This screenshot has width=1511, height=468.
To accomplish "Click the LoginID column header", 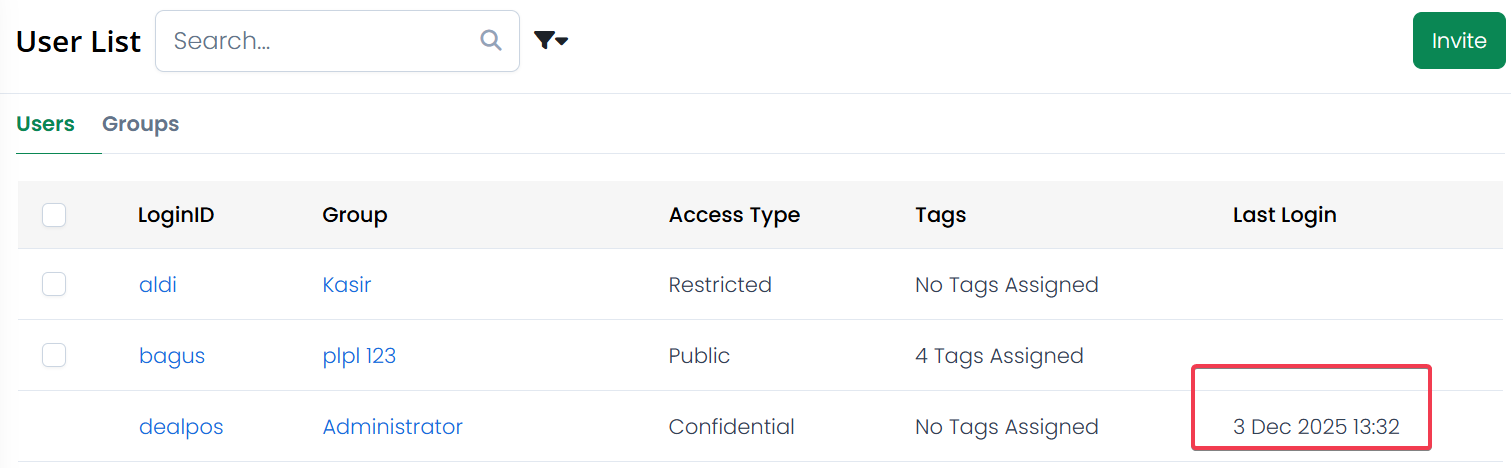I will tap(176, 215).
